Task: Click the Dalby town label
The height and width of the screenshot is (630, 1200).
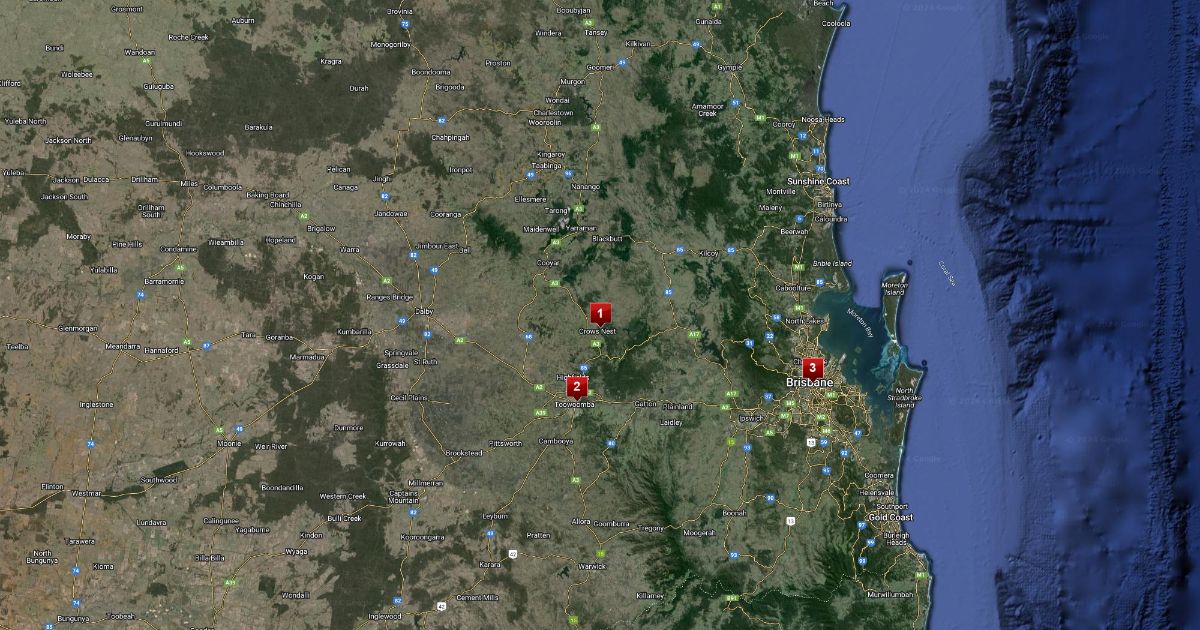Action: pyautogui.click(x=423, y=311)
